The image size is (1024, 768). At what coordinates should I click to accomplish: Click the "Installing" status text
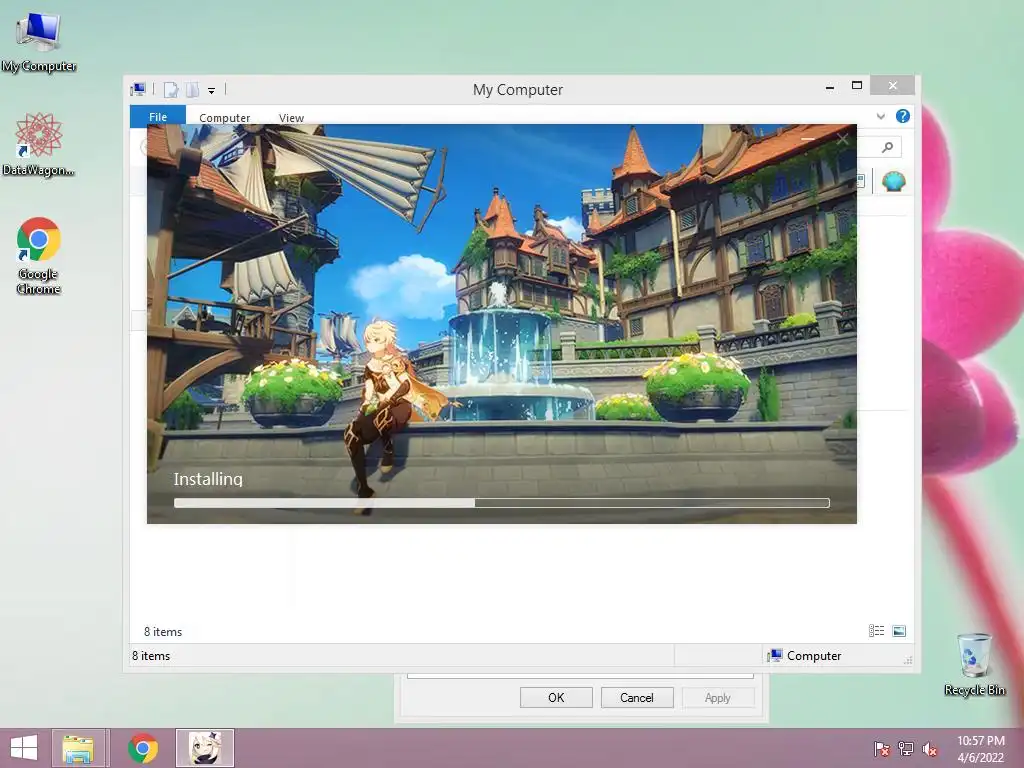click(x=208, y=479)
